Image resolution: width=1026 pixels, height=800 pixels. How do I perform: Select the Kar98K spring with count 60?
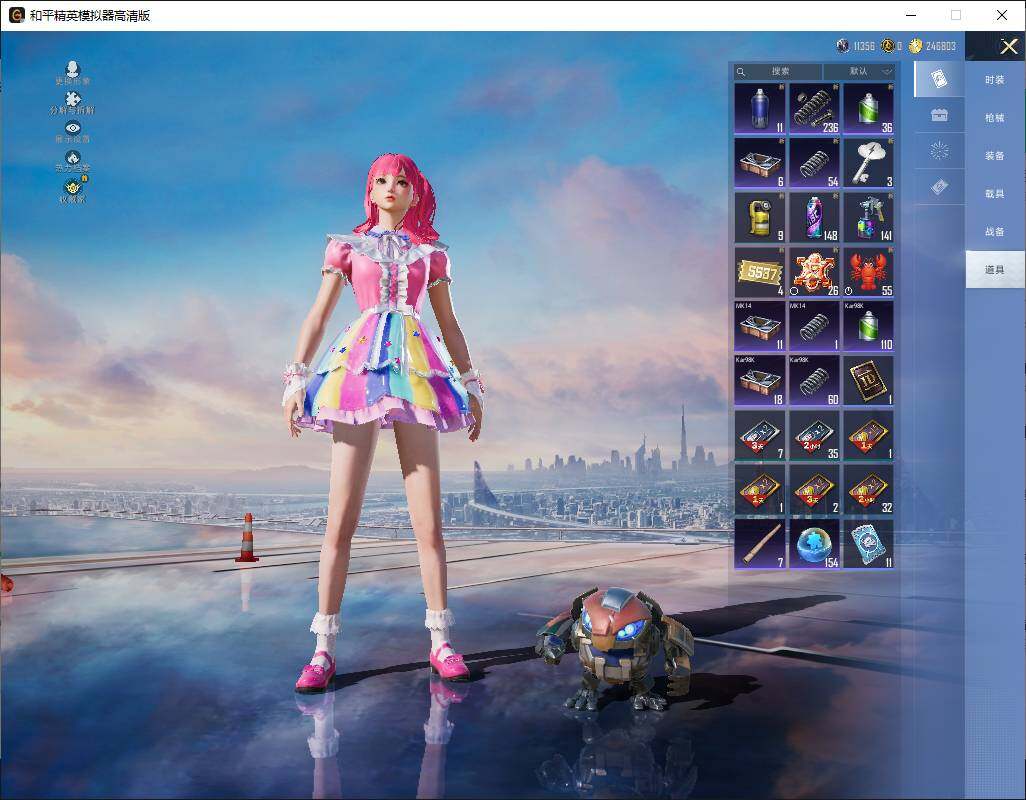[814, 381]
